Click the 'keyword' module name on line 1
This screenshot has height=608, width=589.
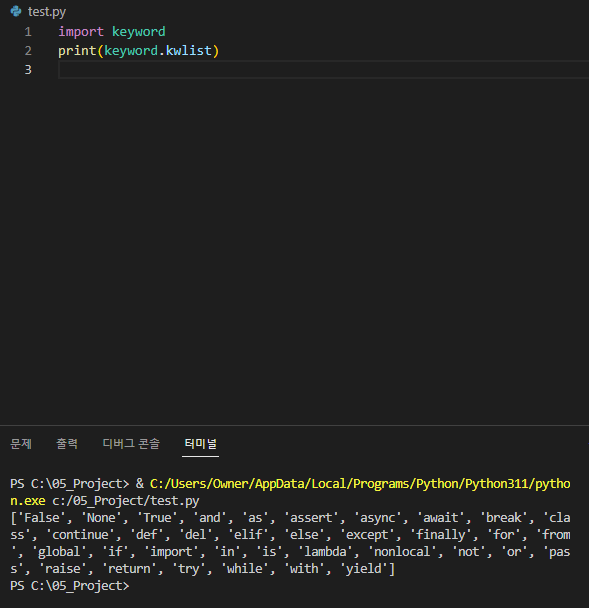[x=139, y=32]
